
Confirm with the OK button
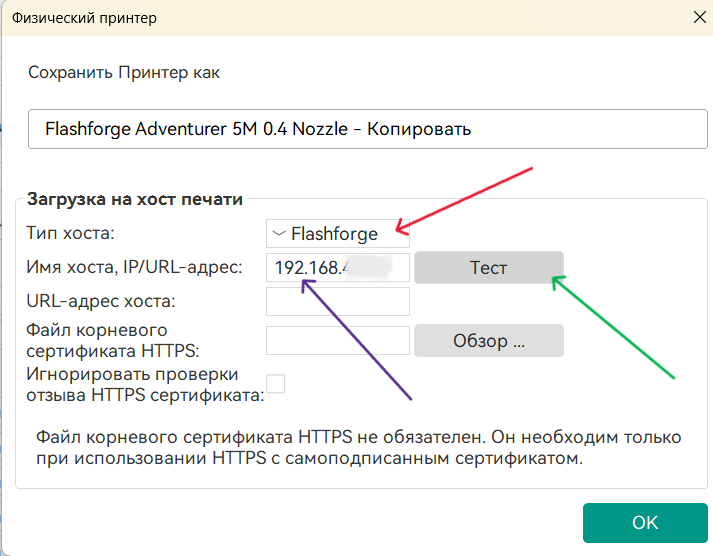tap(645, 523)
